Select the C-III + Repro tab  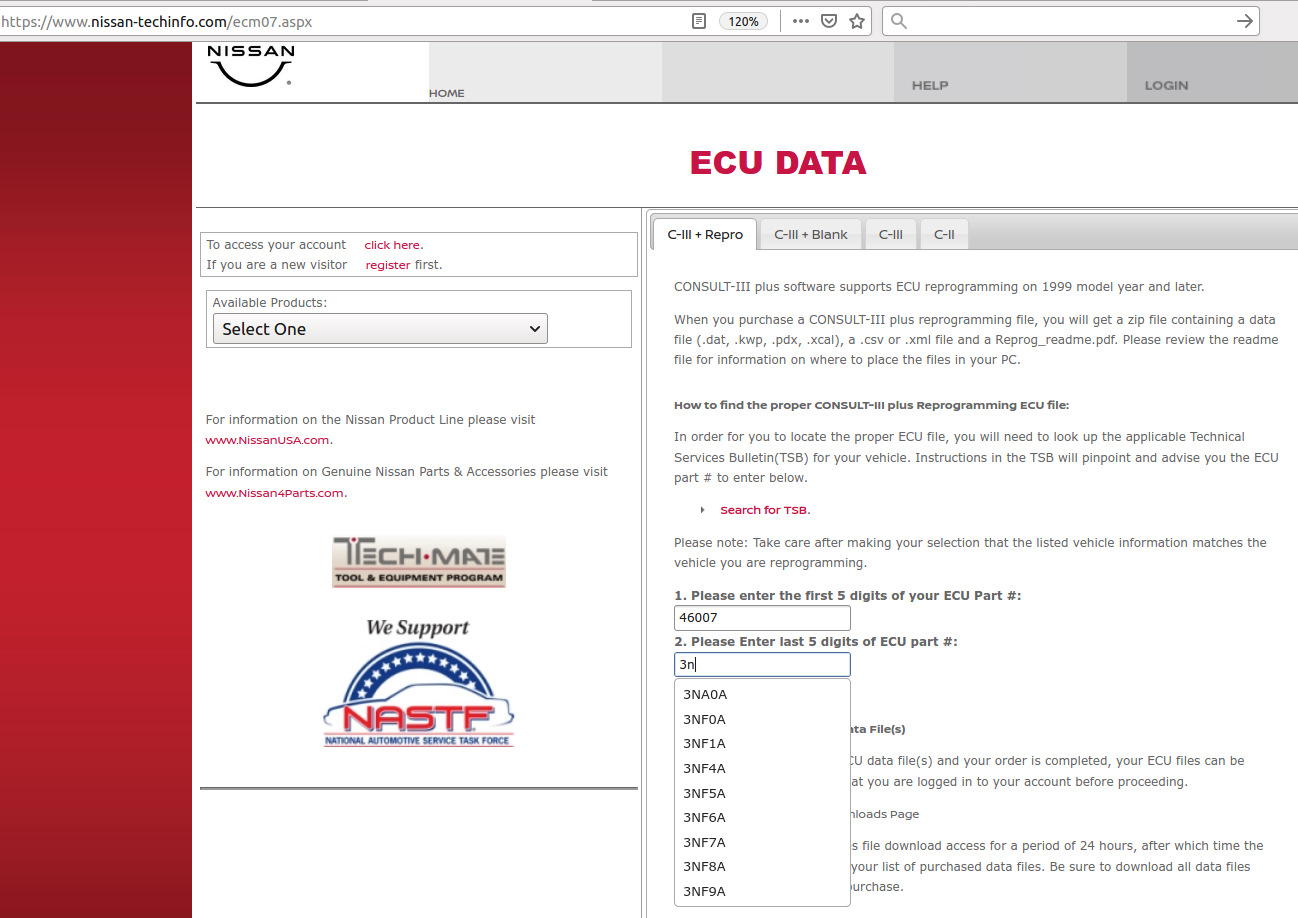click(x=705, y=234)
